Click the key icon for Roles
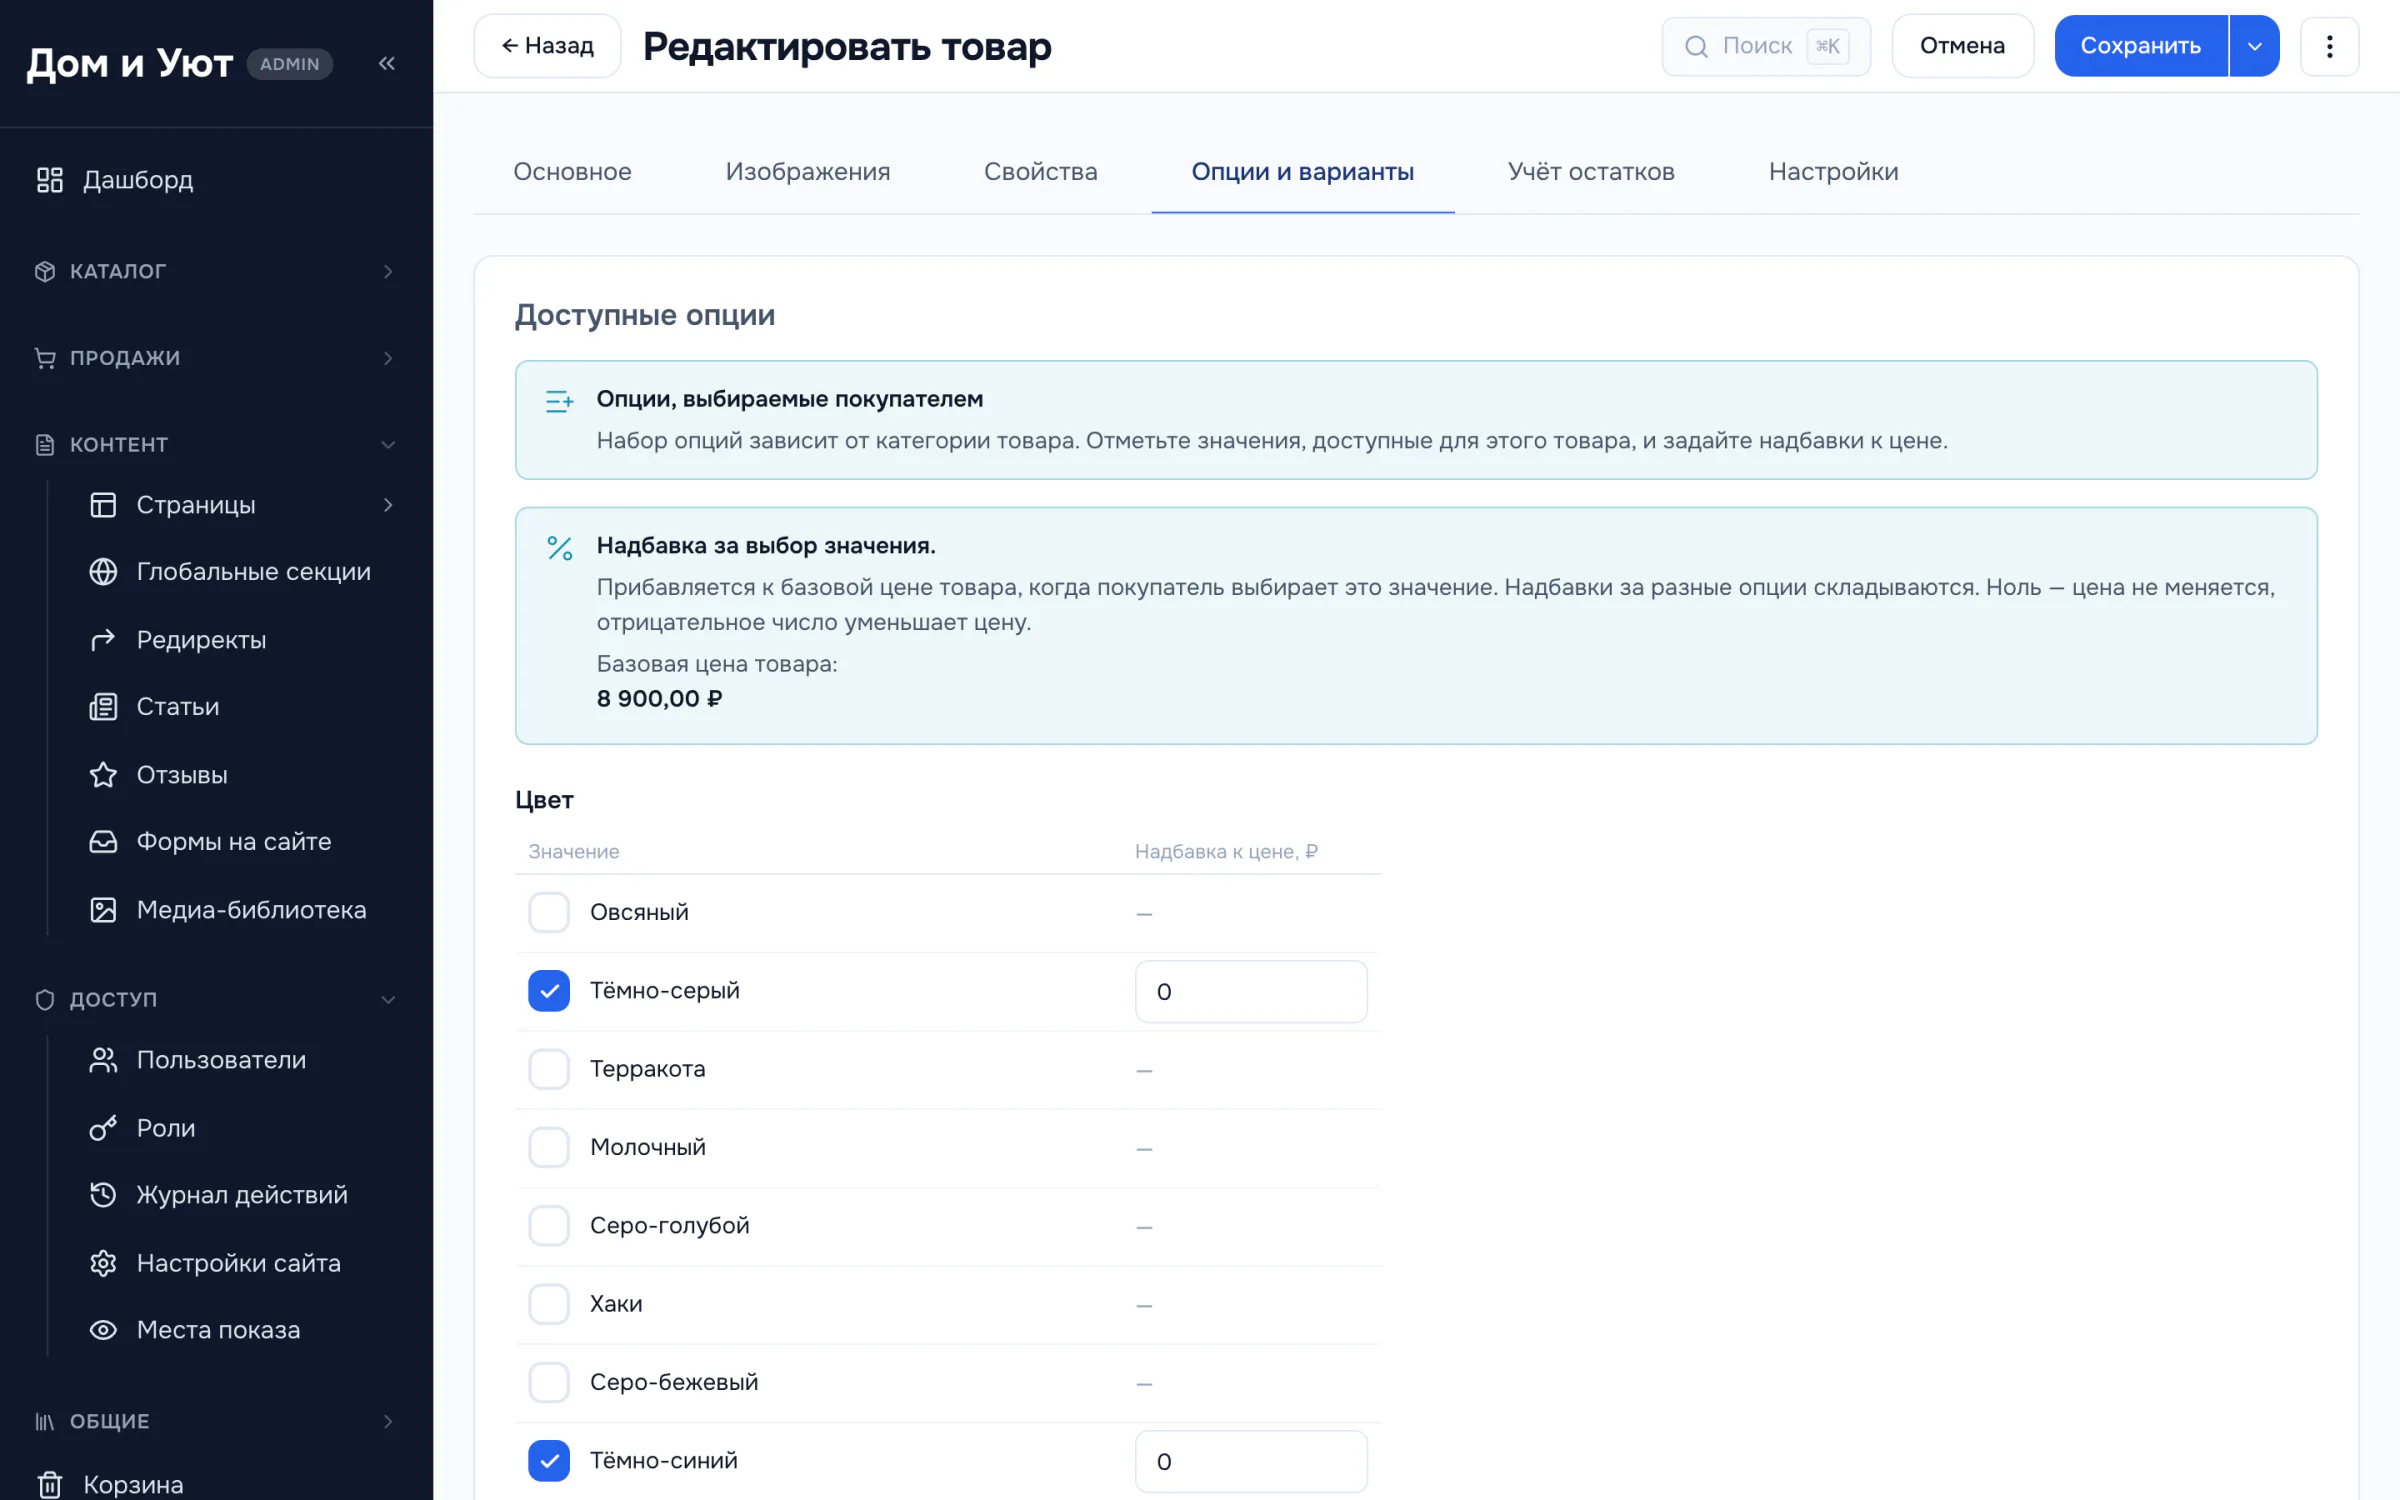This screenshot has width=2400, height=1500. pyautogui.click(x=103, y=1127)
